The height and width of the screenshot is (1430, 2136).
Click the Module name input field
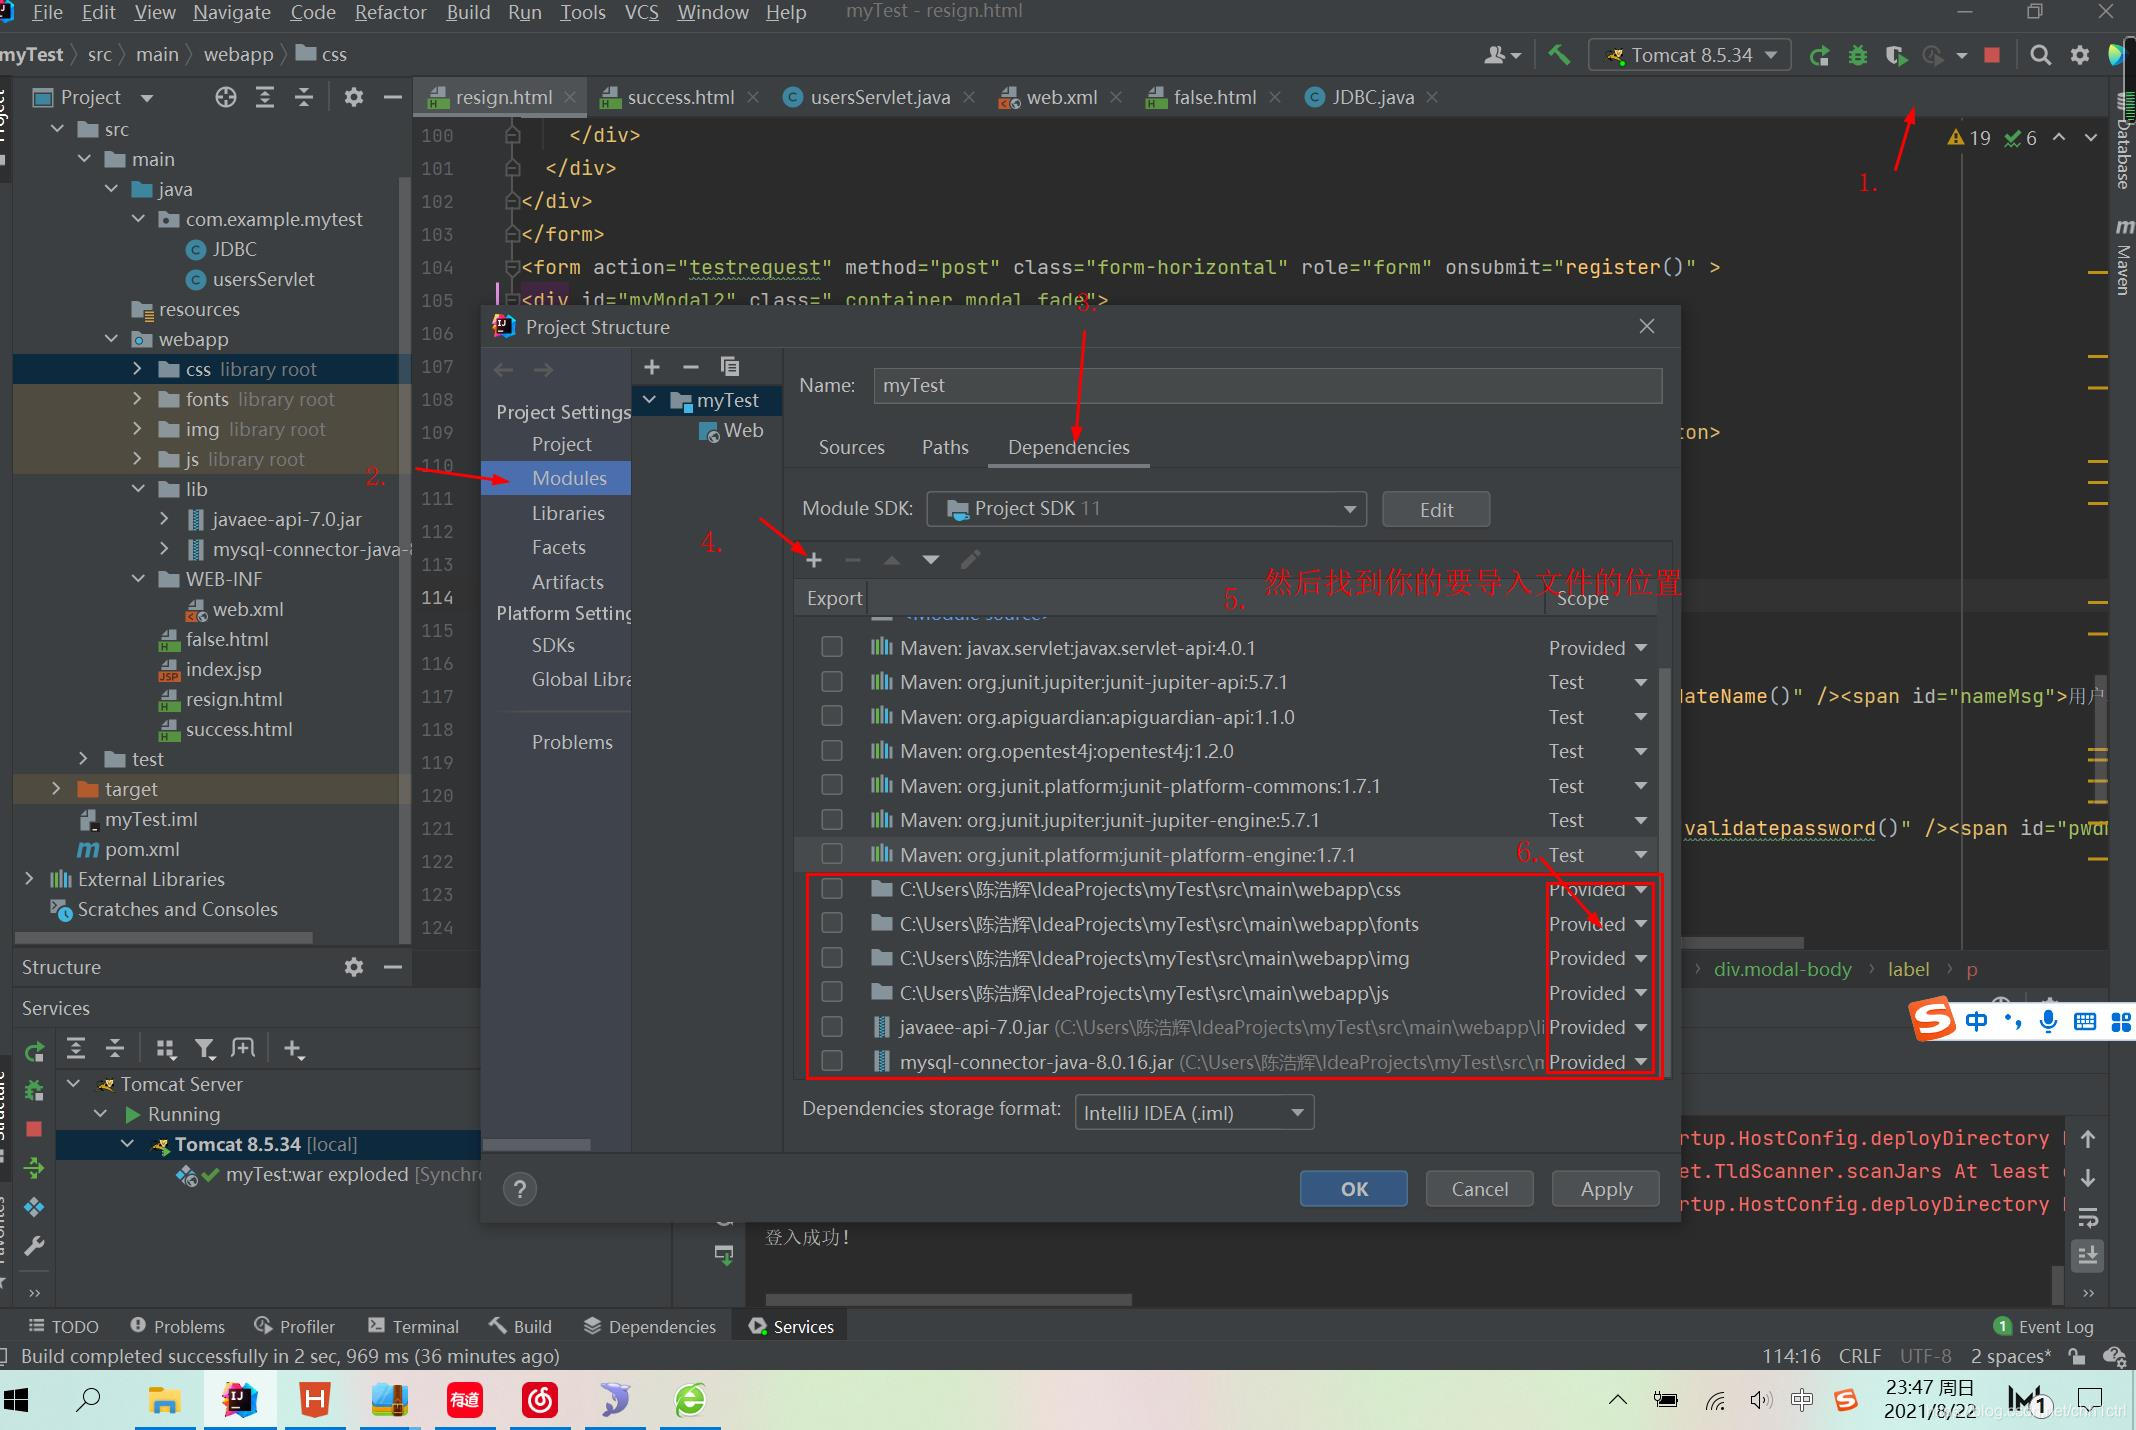coord(1267,383)
